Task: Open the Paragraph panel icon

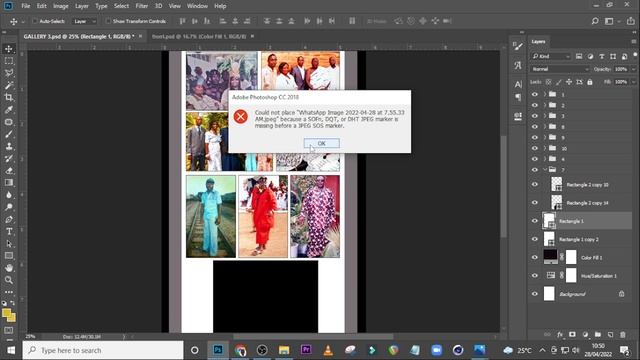Action: [518, 97]
